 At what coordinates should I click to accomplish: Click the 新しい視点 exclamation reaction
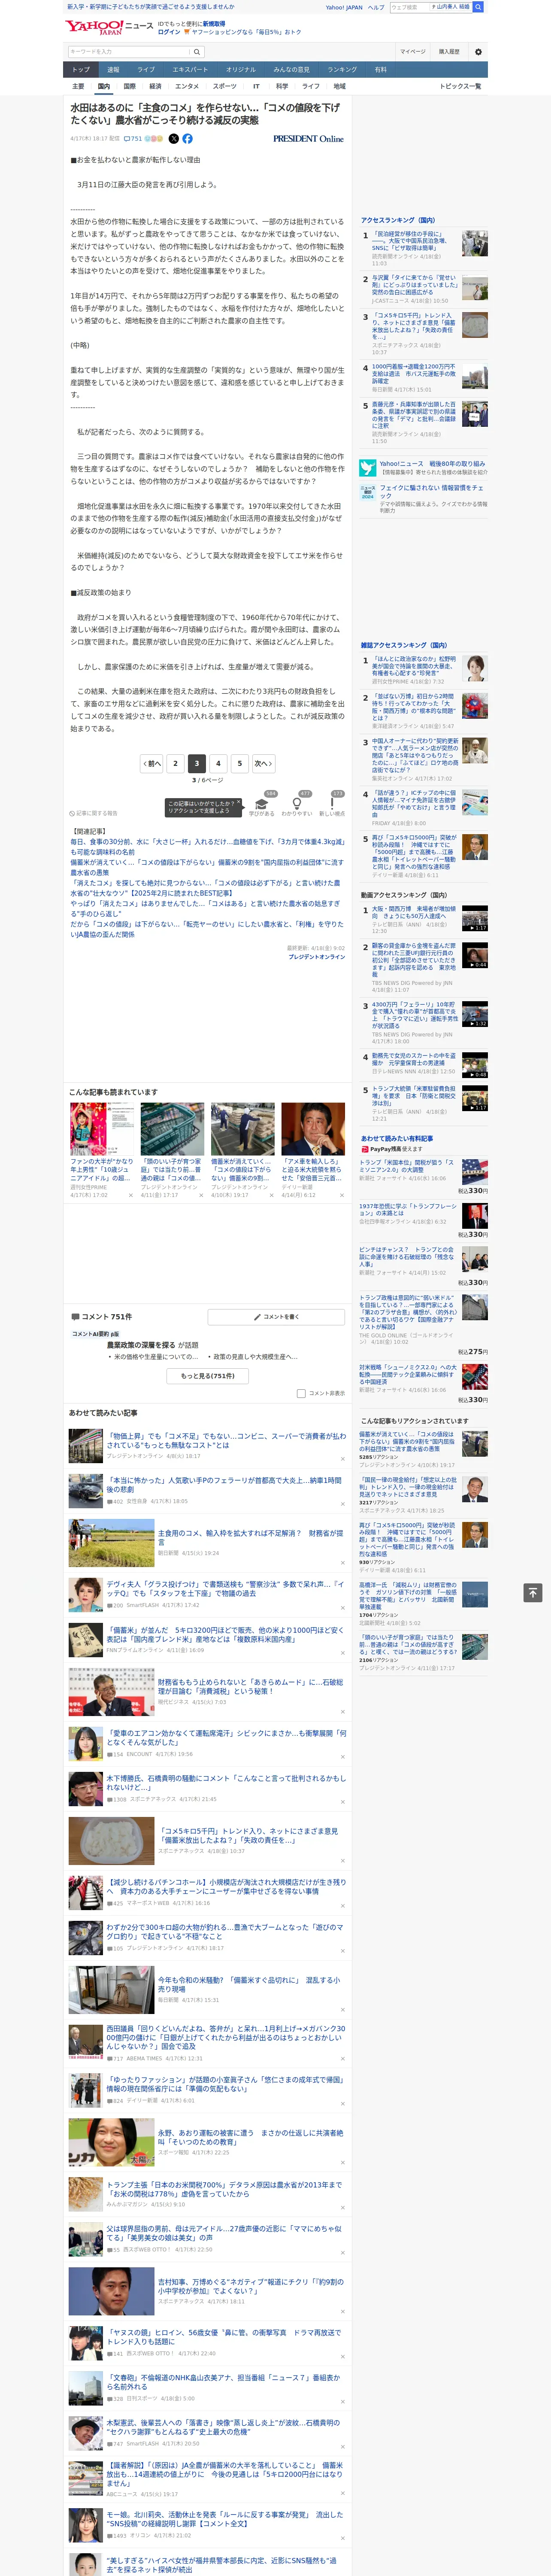click(x=332, y=804)
